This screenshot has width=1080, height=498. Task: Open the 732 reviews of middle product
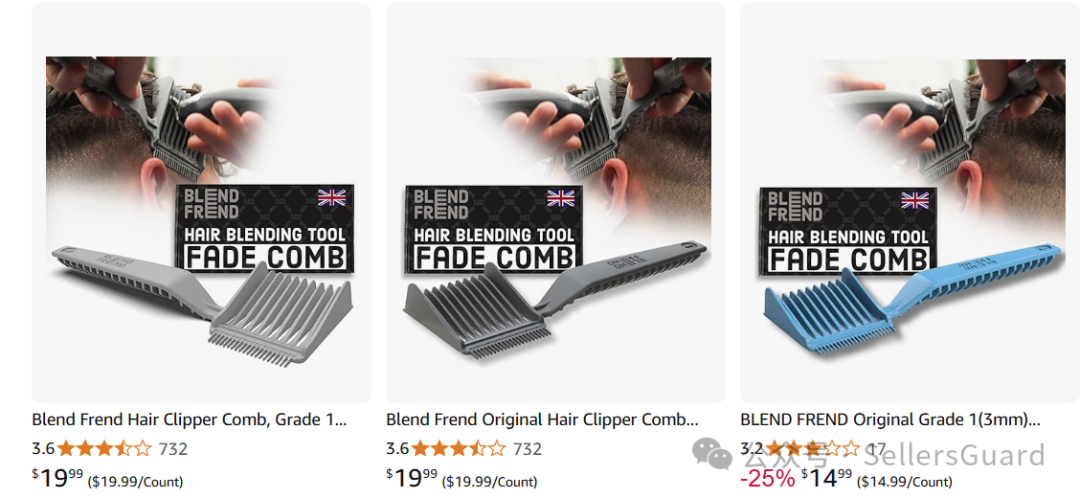[x=527, y=449]
